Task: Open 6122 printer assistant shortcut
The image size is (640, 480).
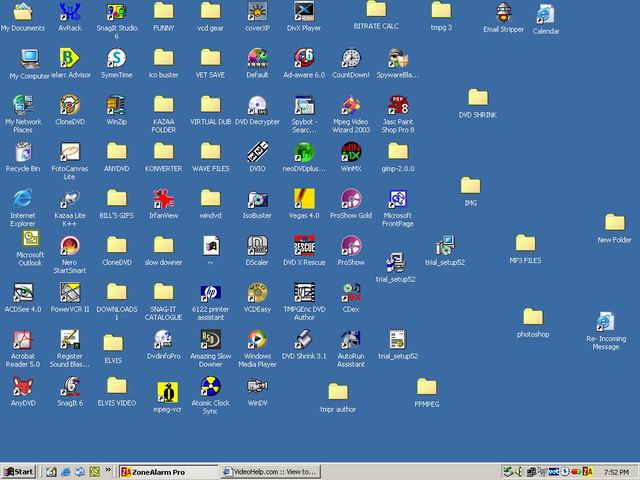Action: [211, 293]
